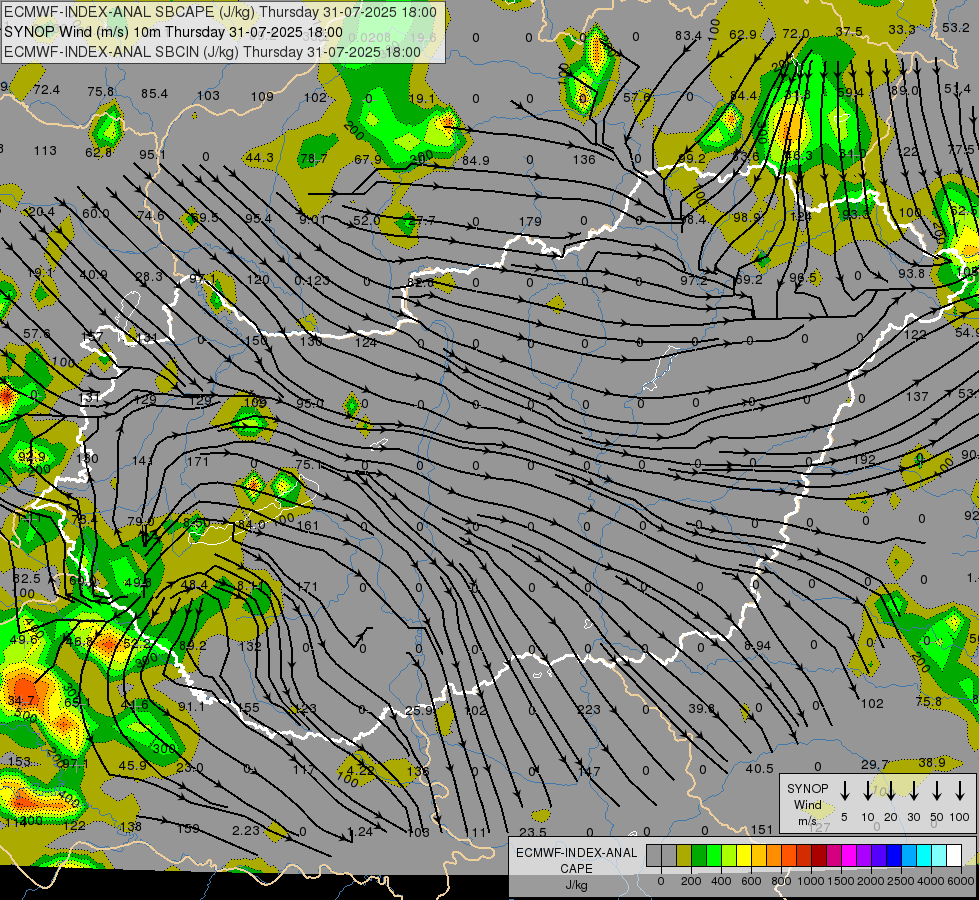Click the map value 0.123
The width and height of the screenshot is (979, 900).
[312, 280]
